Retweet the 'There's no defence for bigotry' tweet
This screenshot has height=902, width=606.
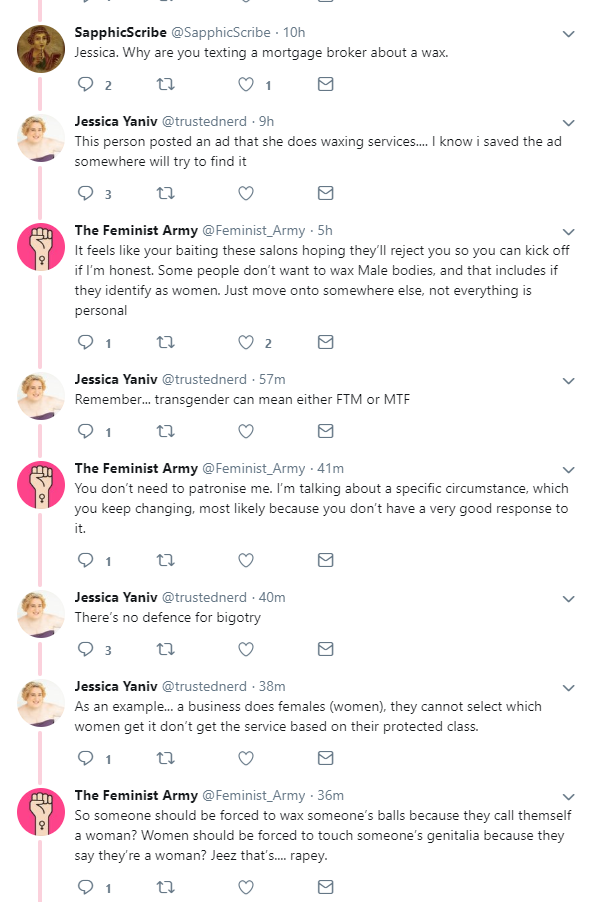point(166,649)
